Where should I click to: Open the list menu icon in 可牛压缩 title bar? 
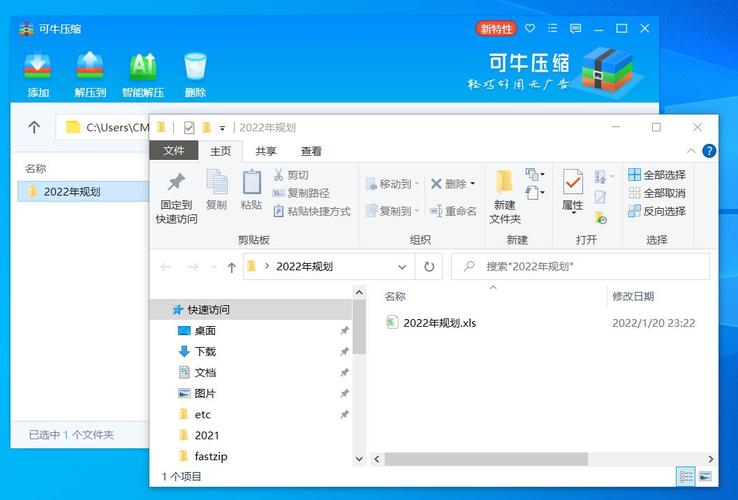tap(553, 29)
